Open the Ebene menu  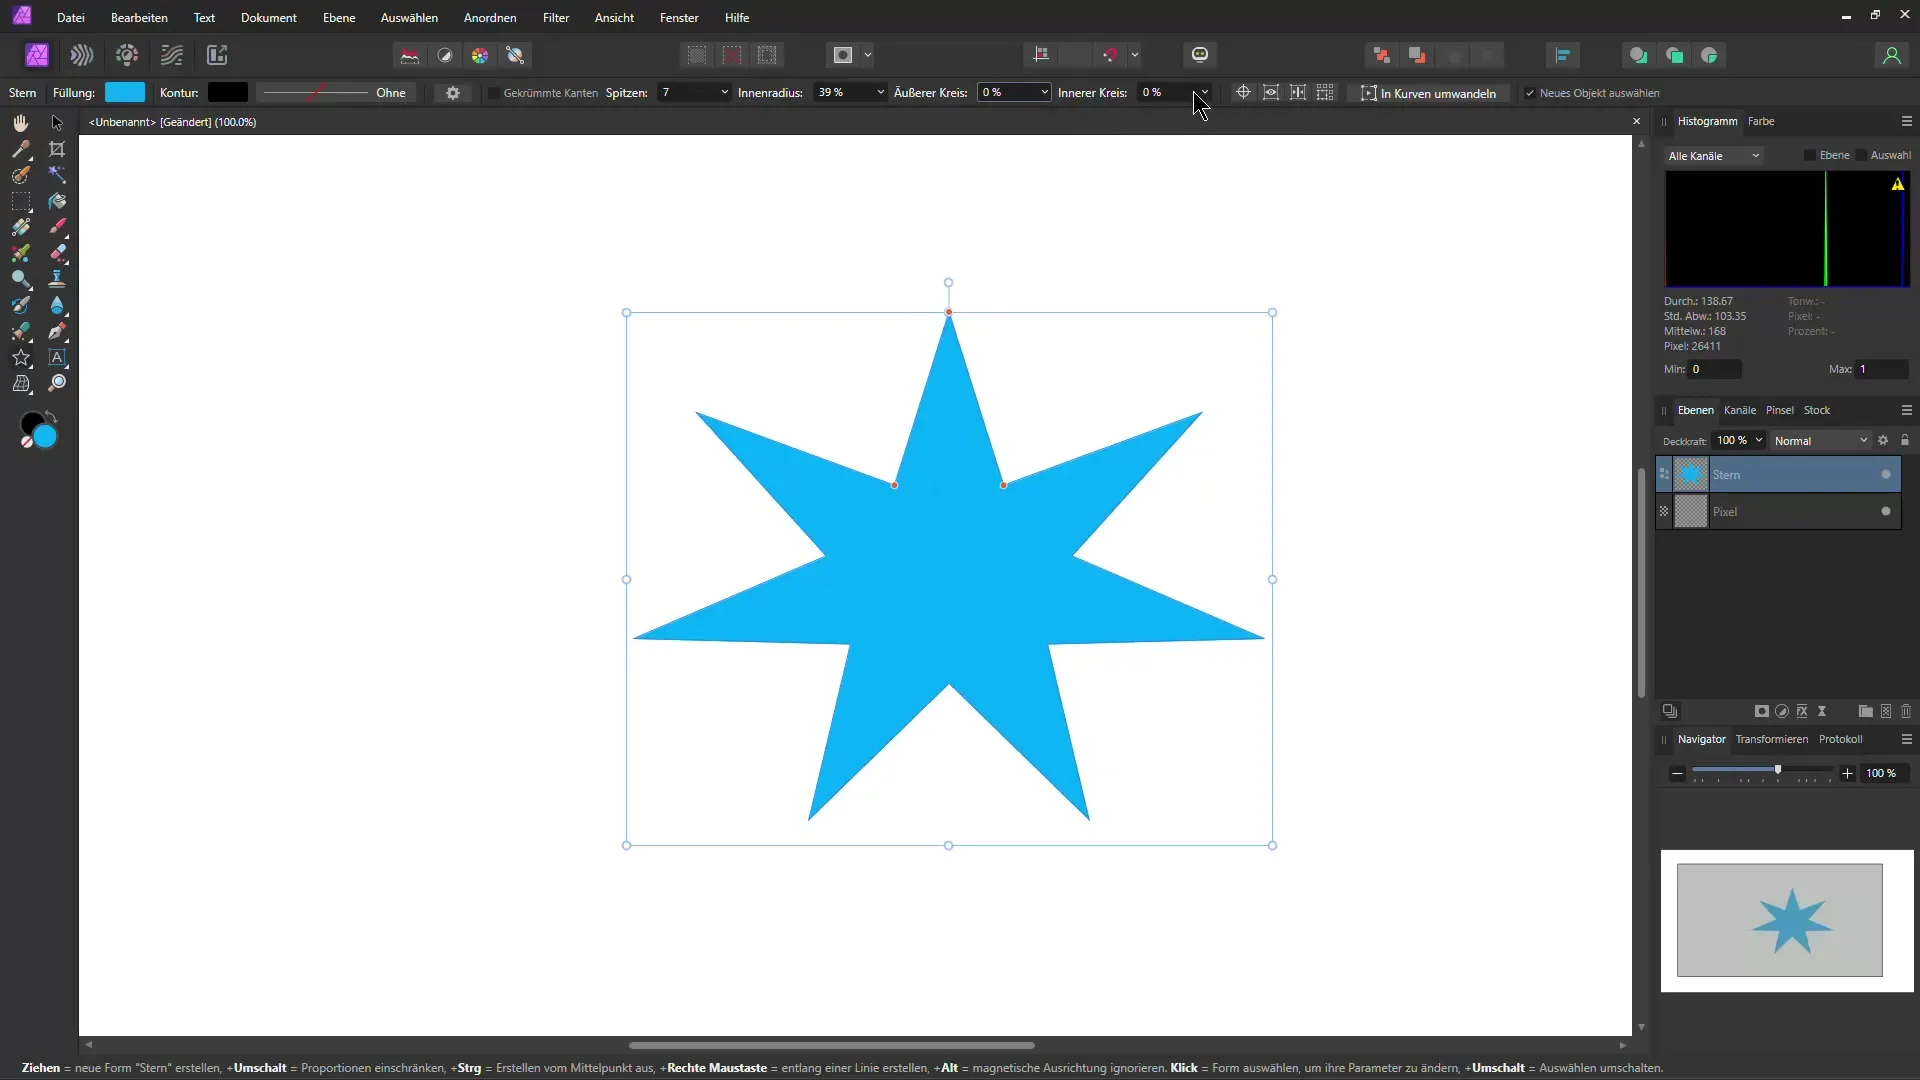click(x=339, y=18)
